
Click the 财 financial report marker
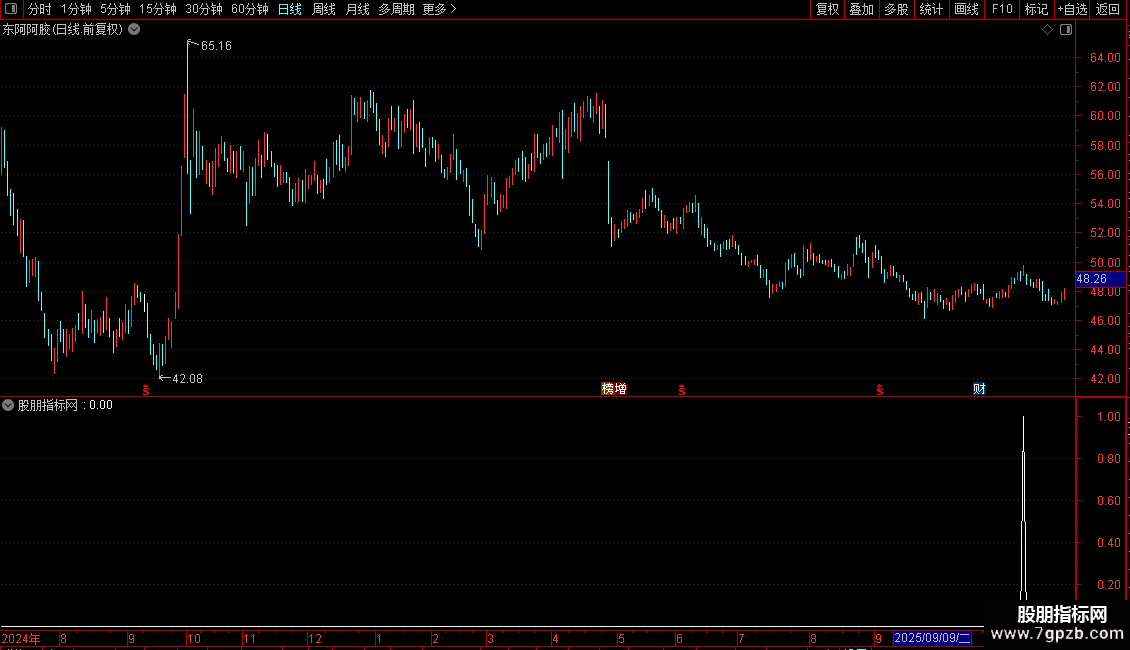979,389
